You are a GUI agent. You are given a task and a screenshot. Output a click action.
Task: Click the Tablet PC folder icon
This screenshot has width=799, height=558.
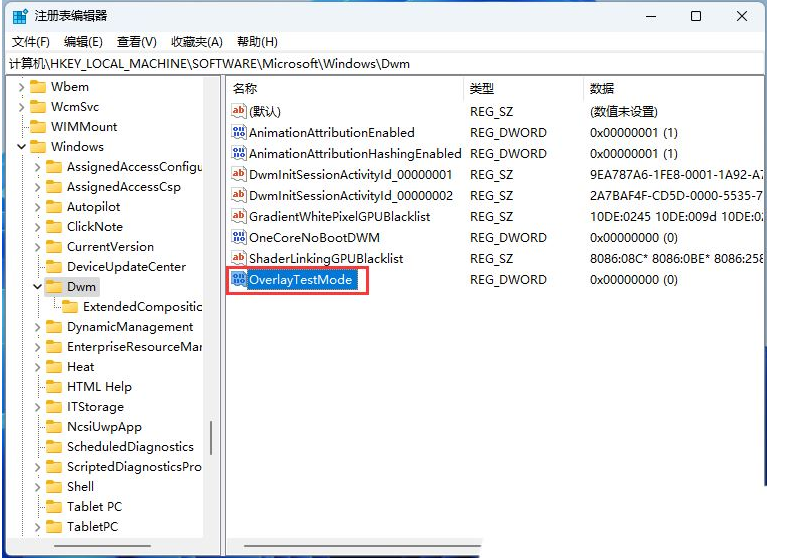click(x=54, y=507)
